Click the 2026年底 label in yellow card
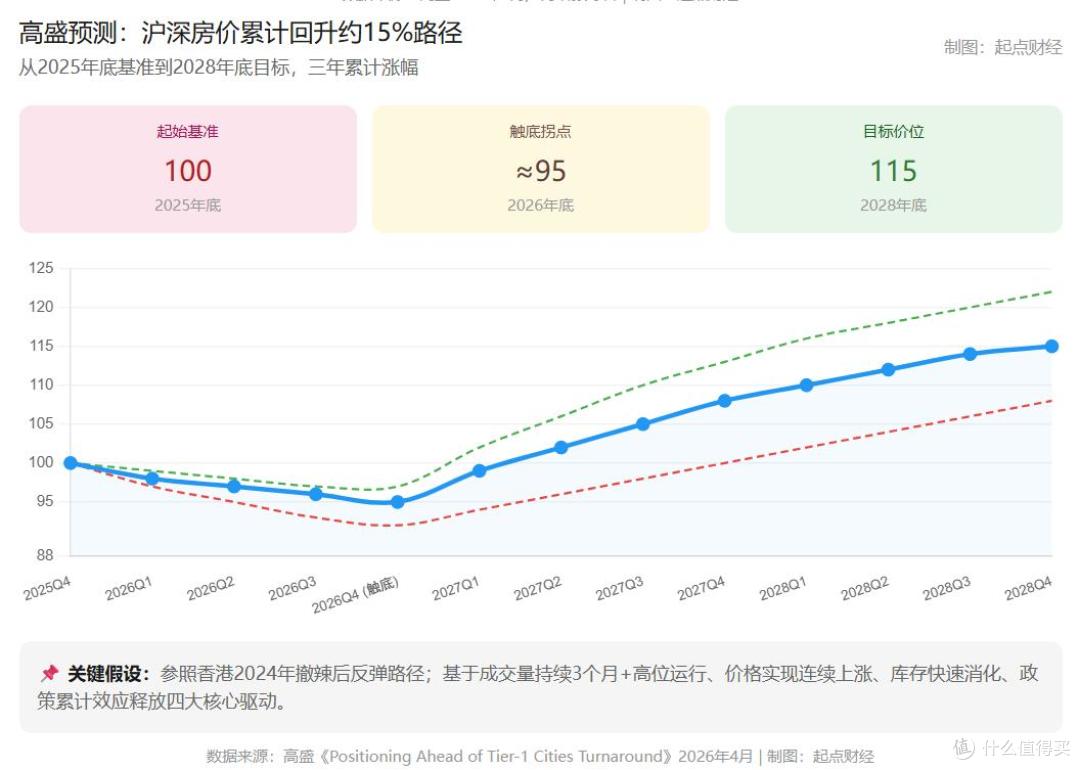The width and height of the screenshot is (1080, 770). (x=541, y=205)
